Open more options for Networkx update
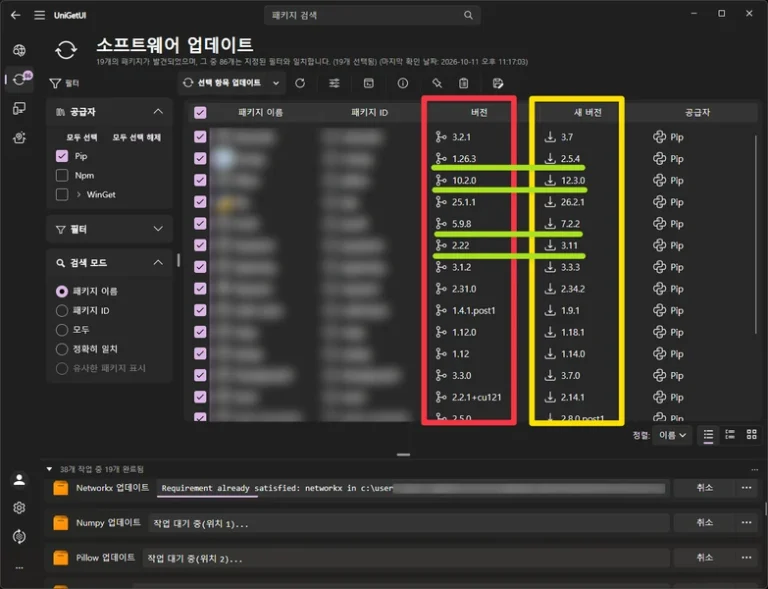 (746, 488)
